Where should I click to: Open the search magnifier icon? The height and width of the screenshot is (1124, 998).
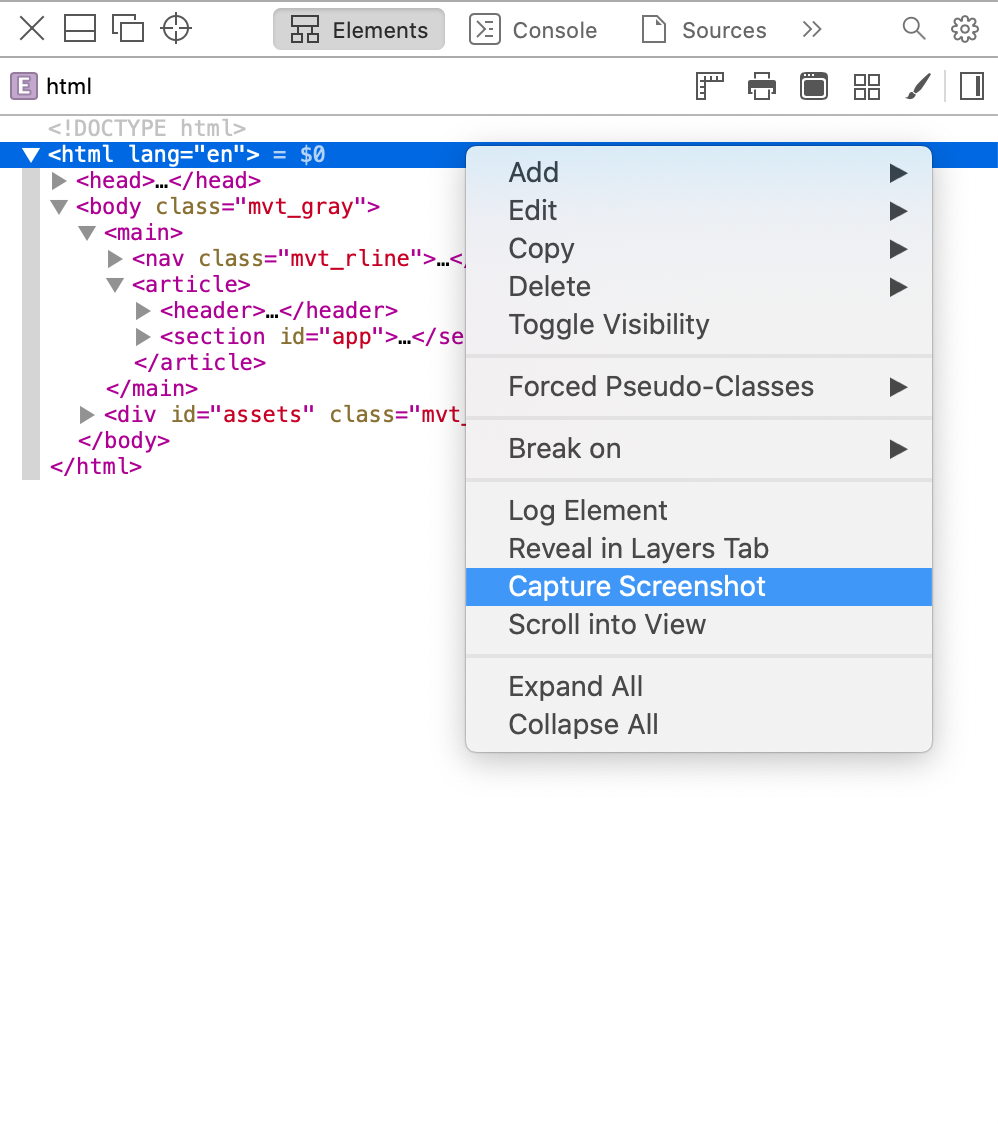[913, 29]
